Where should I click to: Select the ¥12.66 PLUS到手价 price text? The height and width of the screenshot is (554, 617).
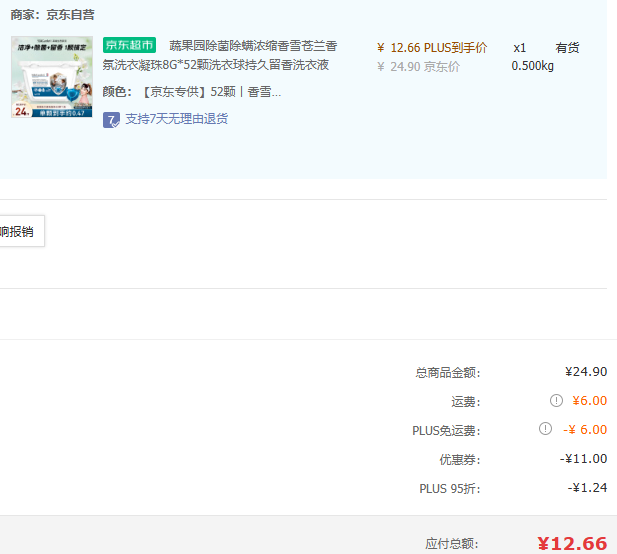432,48
